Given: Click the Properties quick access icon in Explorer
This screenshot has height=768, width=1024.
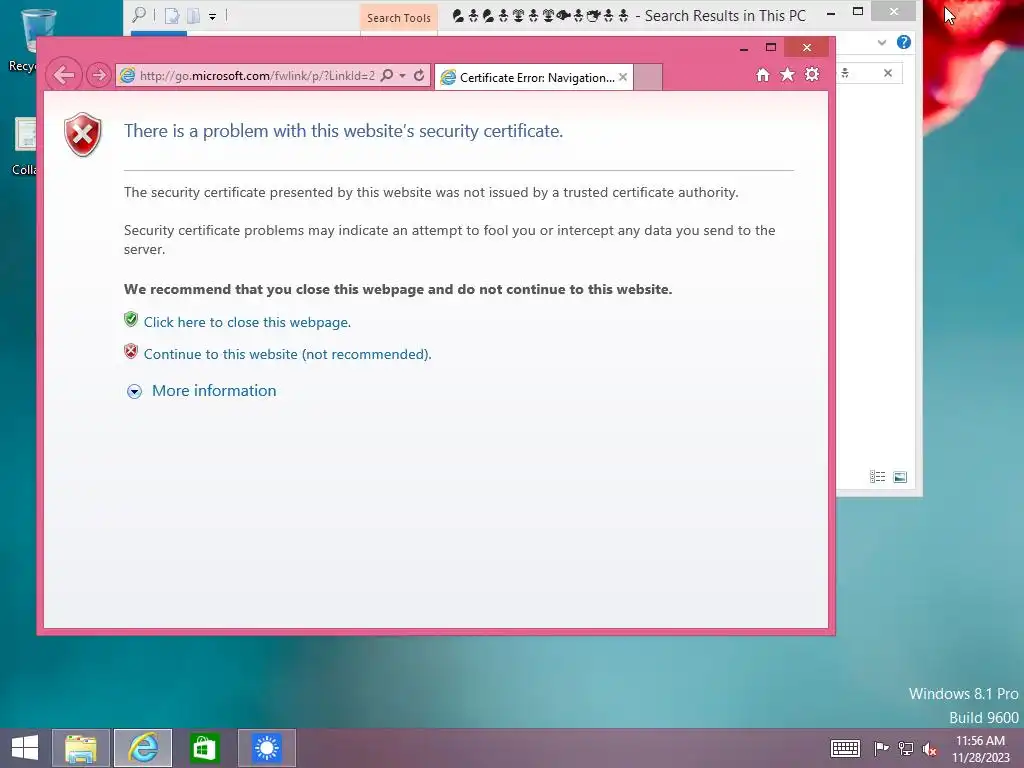Looking at the screenshot, I should point(172,16).
